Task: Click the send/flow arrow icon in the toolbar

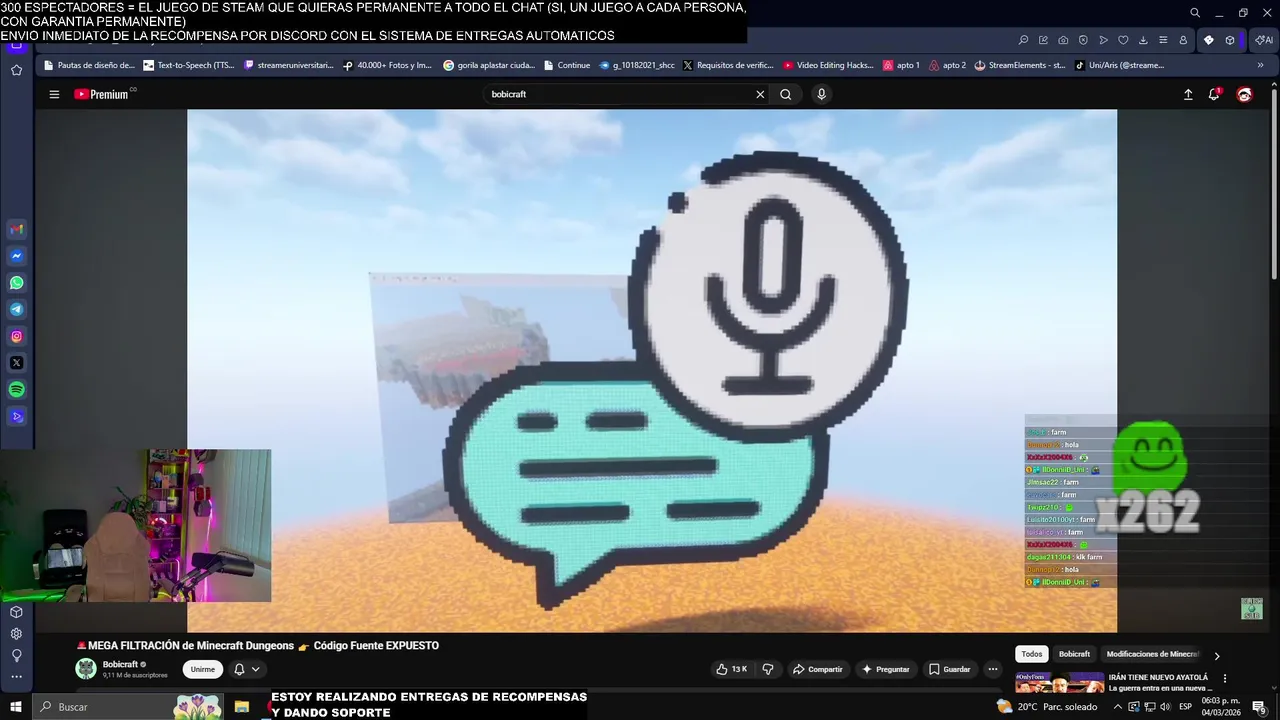Action: click(1103, 40)
